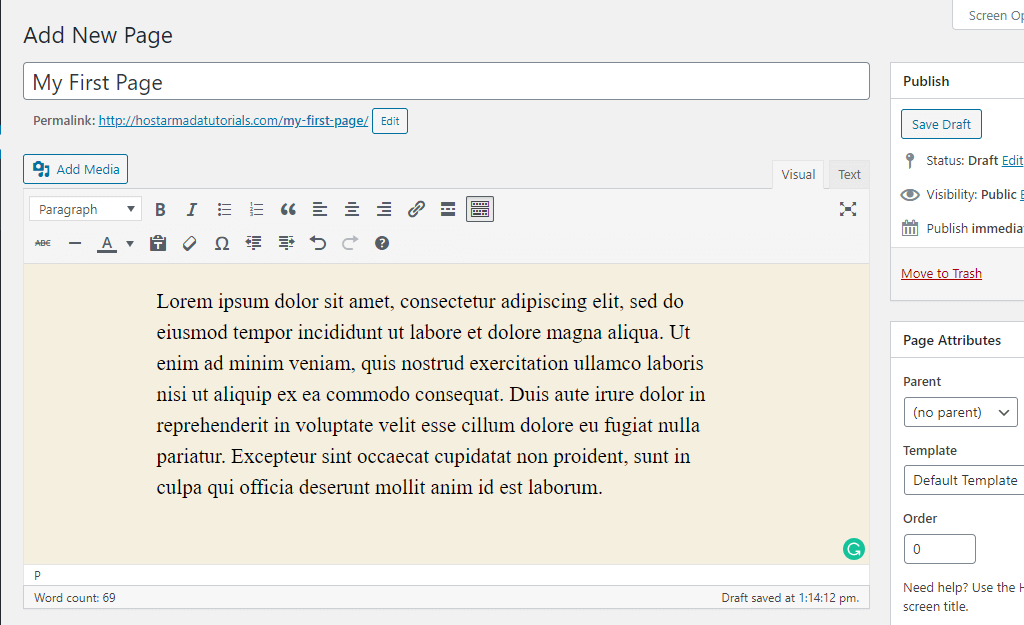Screen dimensions: 1024x625
Task: Switch to the Text editor tab
Action: point(849,174)
